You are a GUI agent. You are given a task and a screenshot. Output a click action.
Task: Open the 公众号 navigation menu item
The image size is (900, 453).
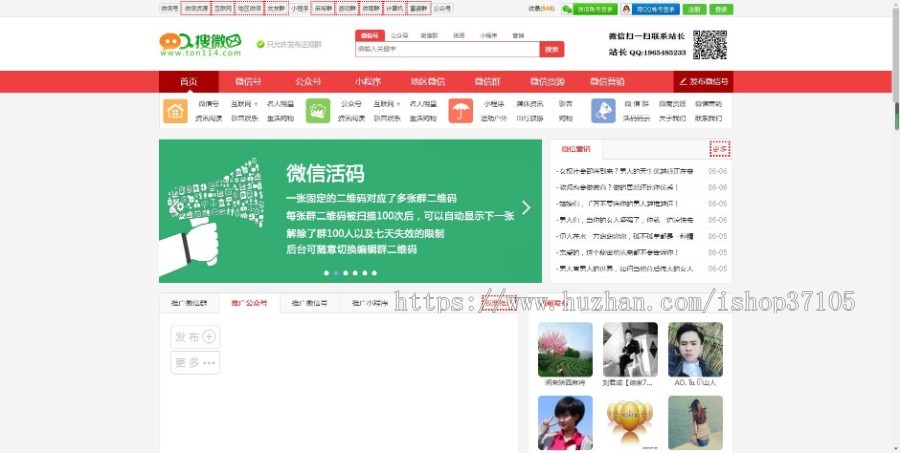(308, 82)
